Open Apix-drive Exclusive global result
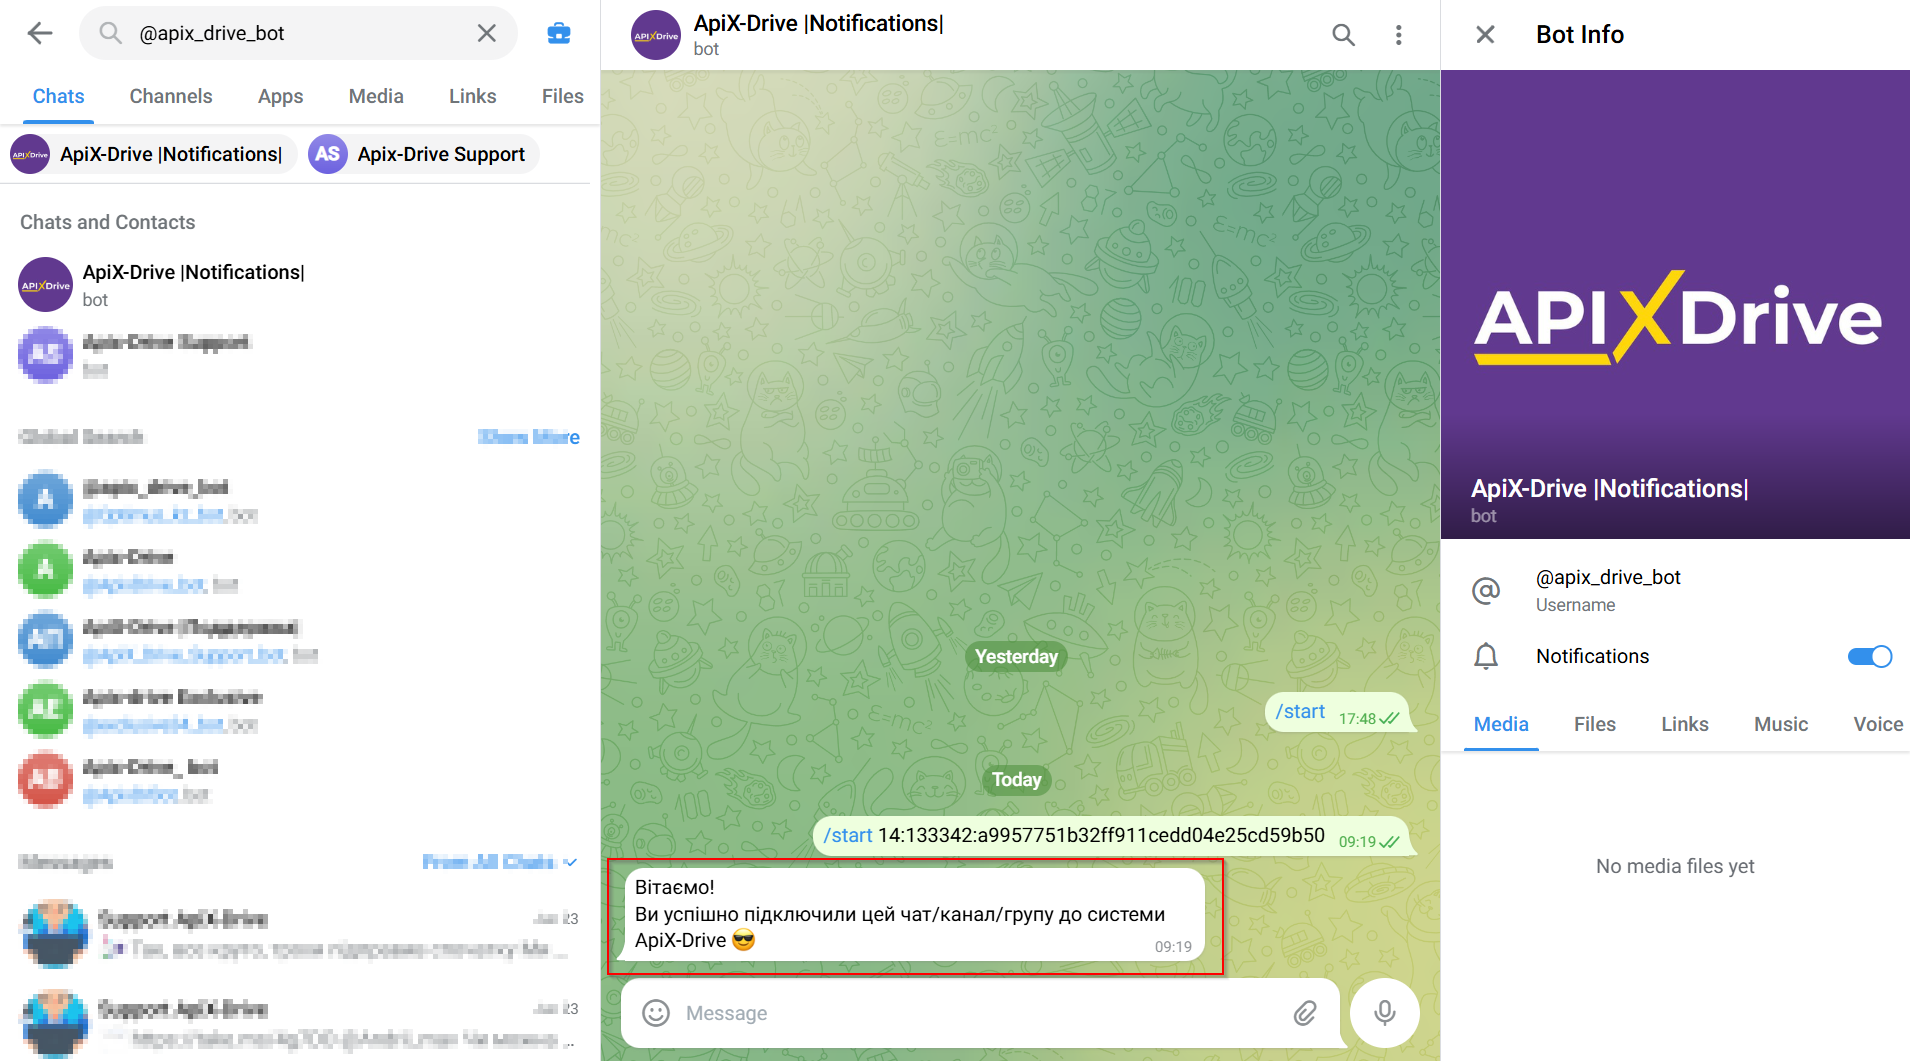The width and height of the screenshot is (1916, 1061). (300, 710)
